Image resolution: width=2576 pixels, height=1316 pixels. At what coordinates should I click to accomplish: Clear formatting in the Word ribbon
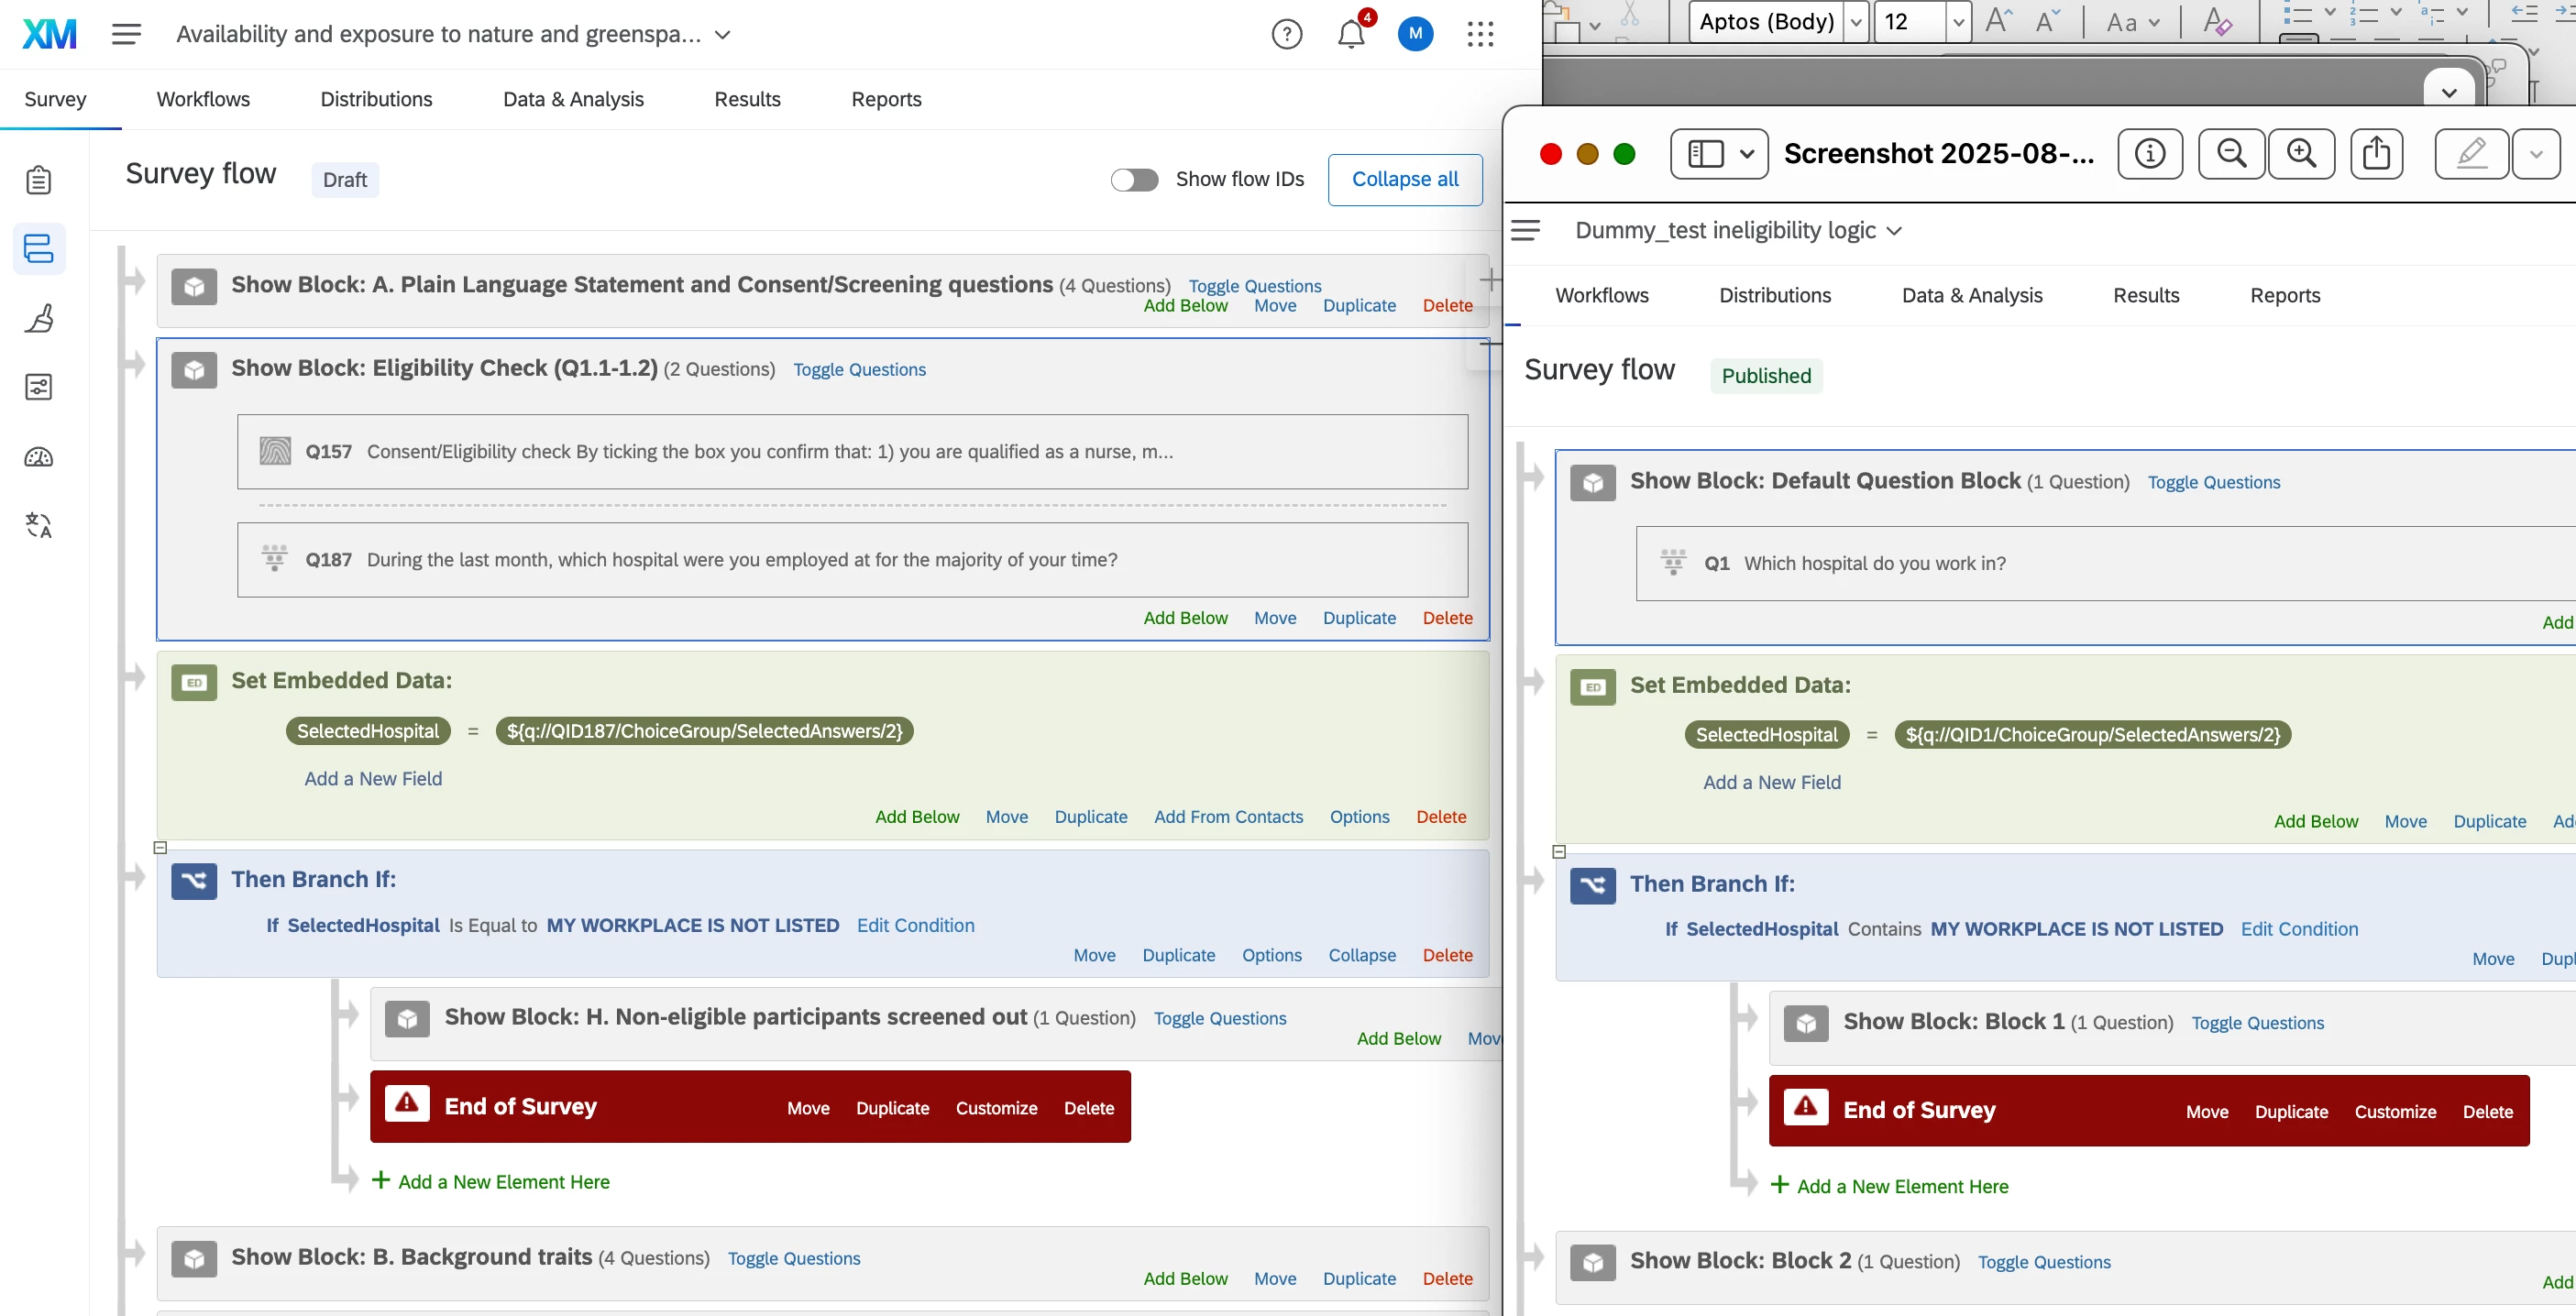(x=2217, y=21)
